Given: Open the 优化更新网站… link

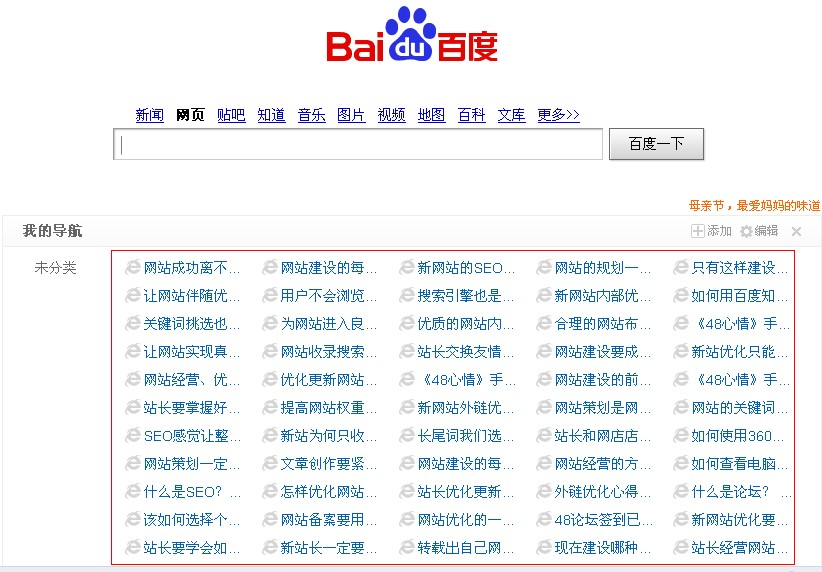Looking at the screenshot, I should tap(329, 380).
